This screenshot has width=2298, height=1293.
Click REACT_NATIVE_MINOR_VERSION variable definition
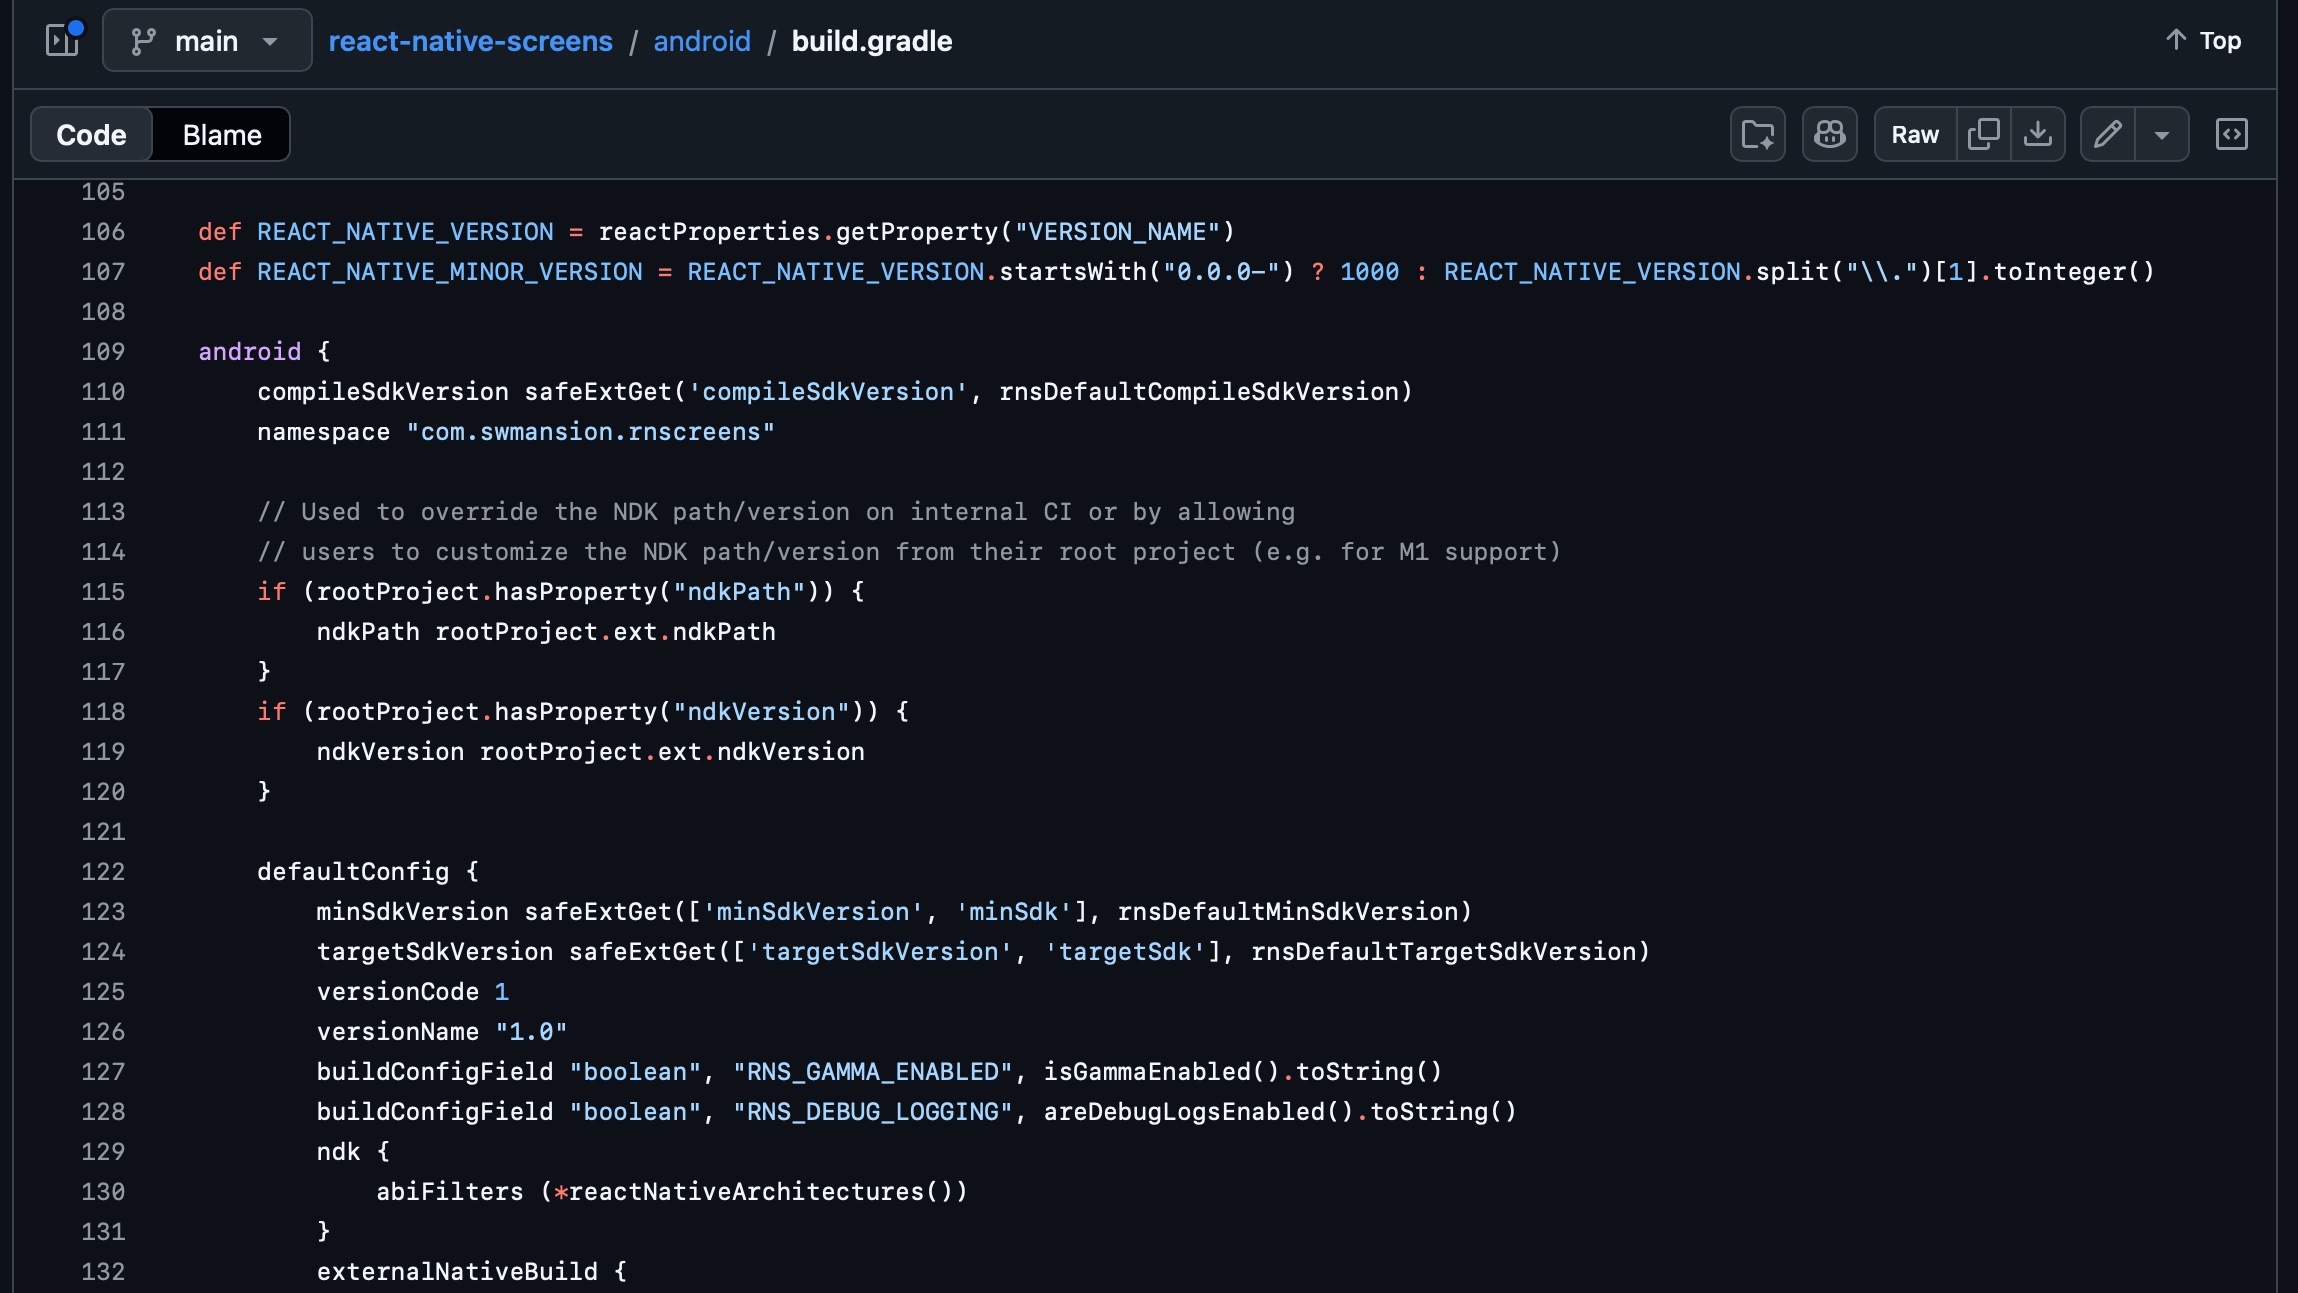click(450, 272)
